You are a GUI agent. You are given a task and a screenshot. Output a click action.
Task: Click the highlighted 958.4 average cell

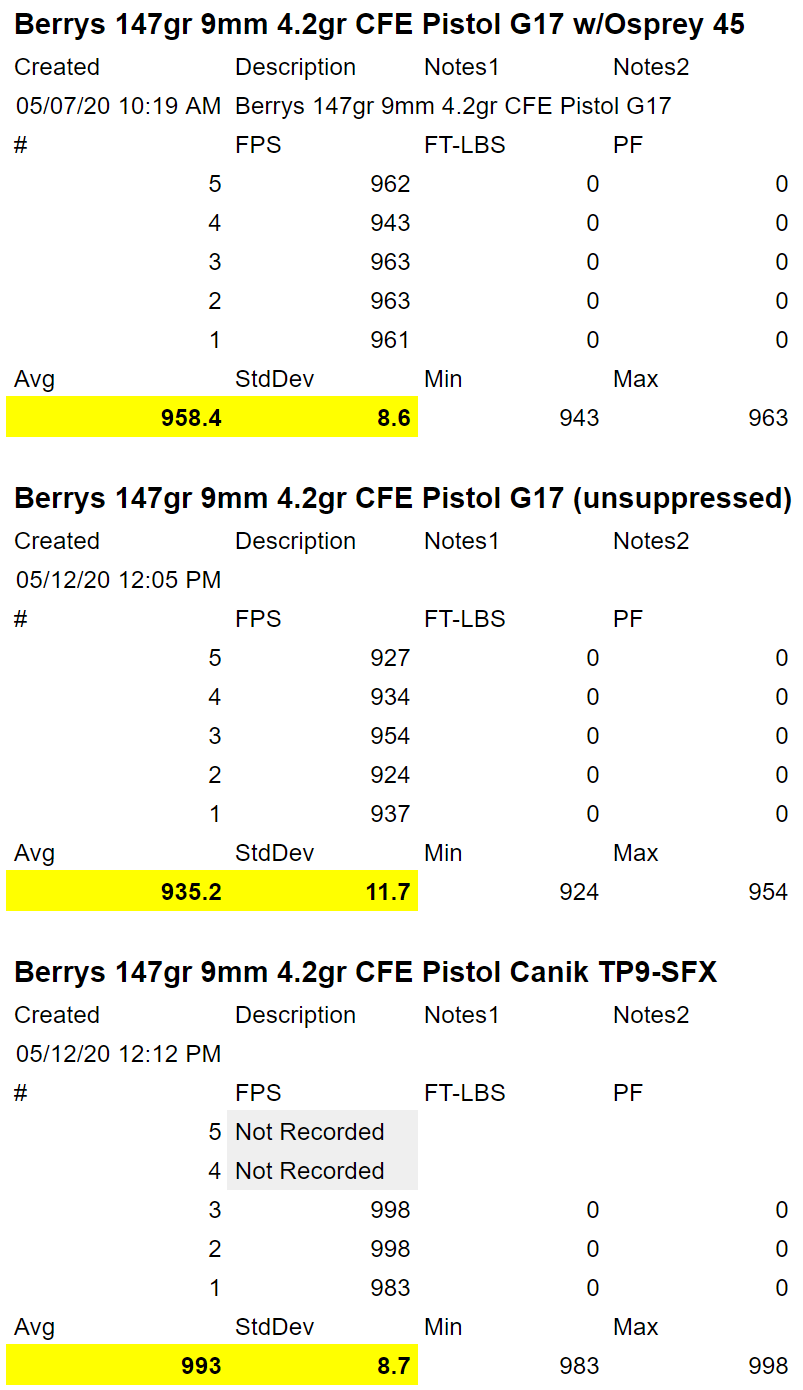click(191, 418)
